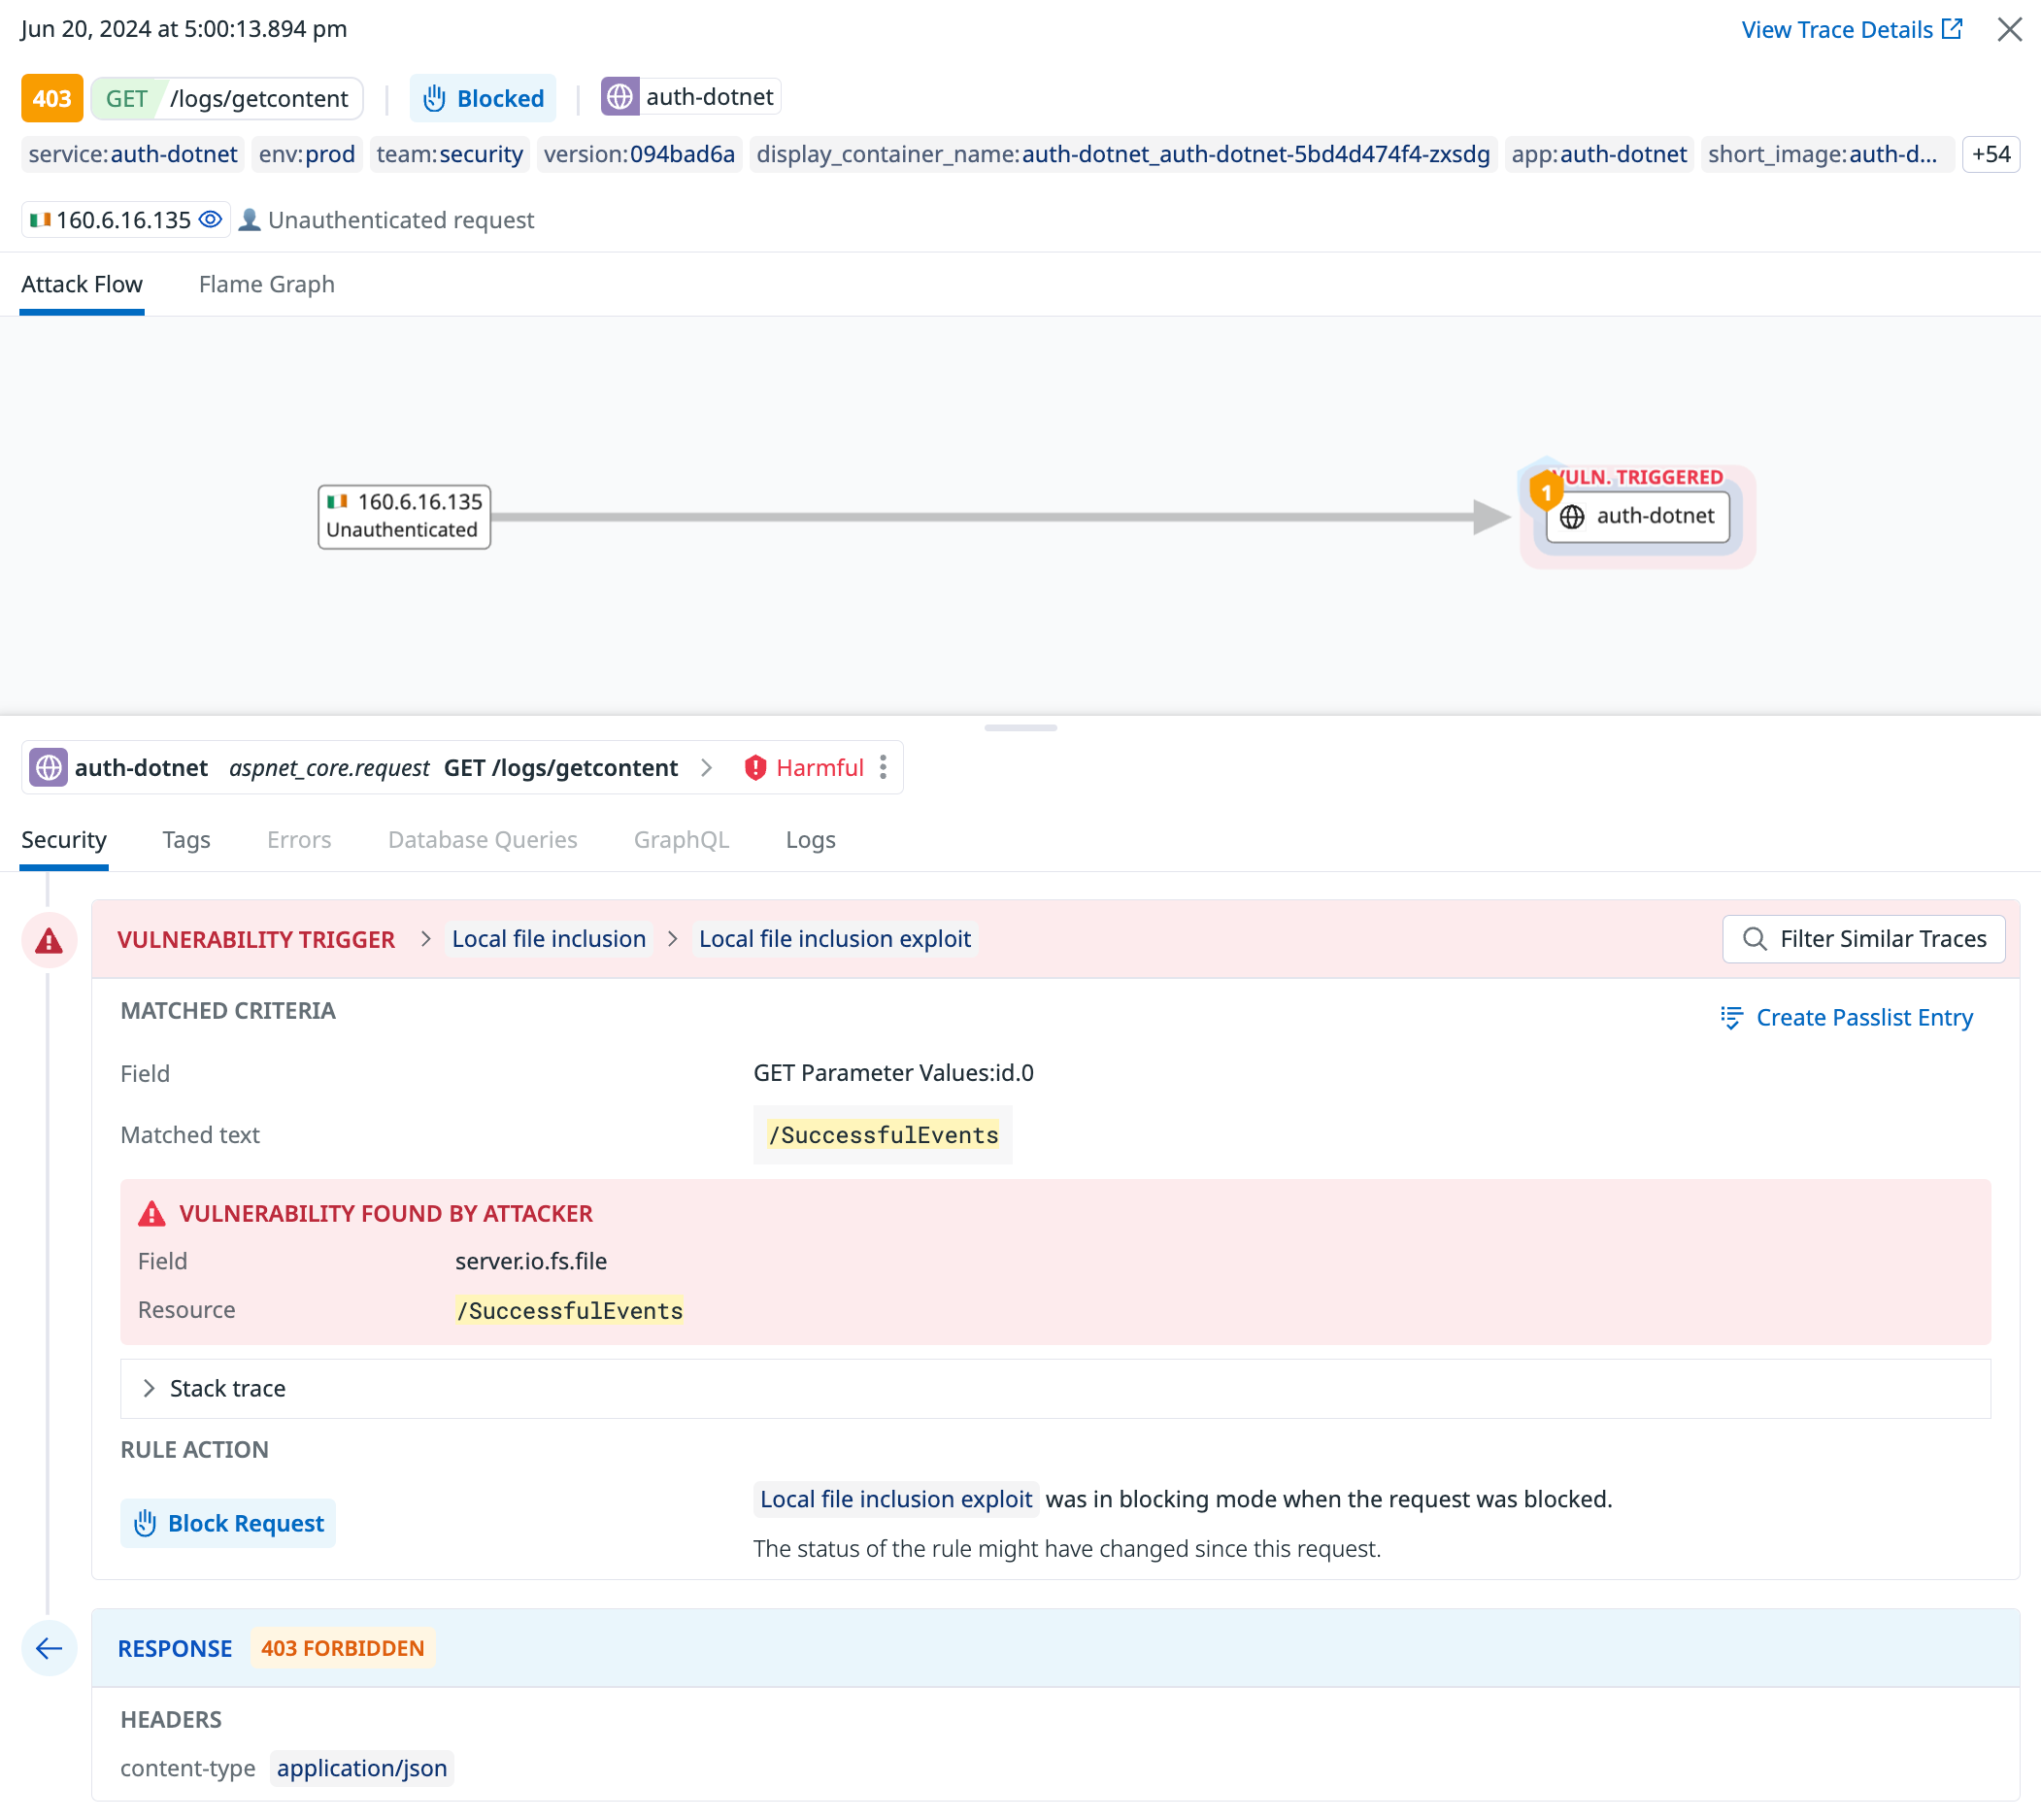
Task: Click the passlist icon next to Create Passlist Entry
Action: pyautogui.click(x=1732, y=1017)
